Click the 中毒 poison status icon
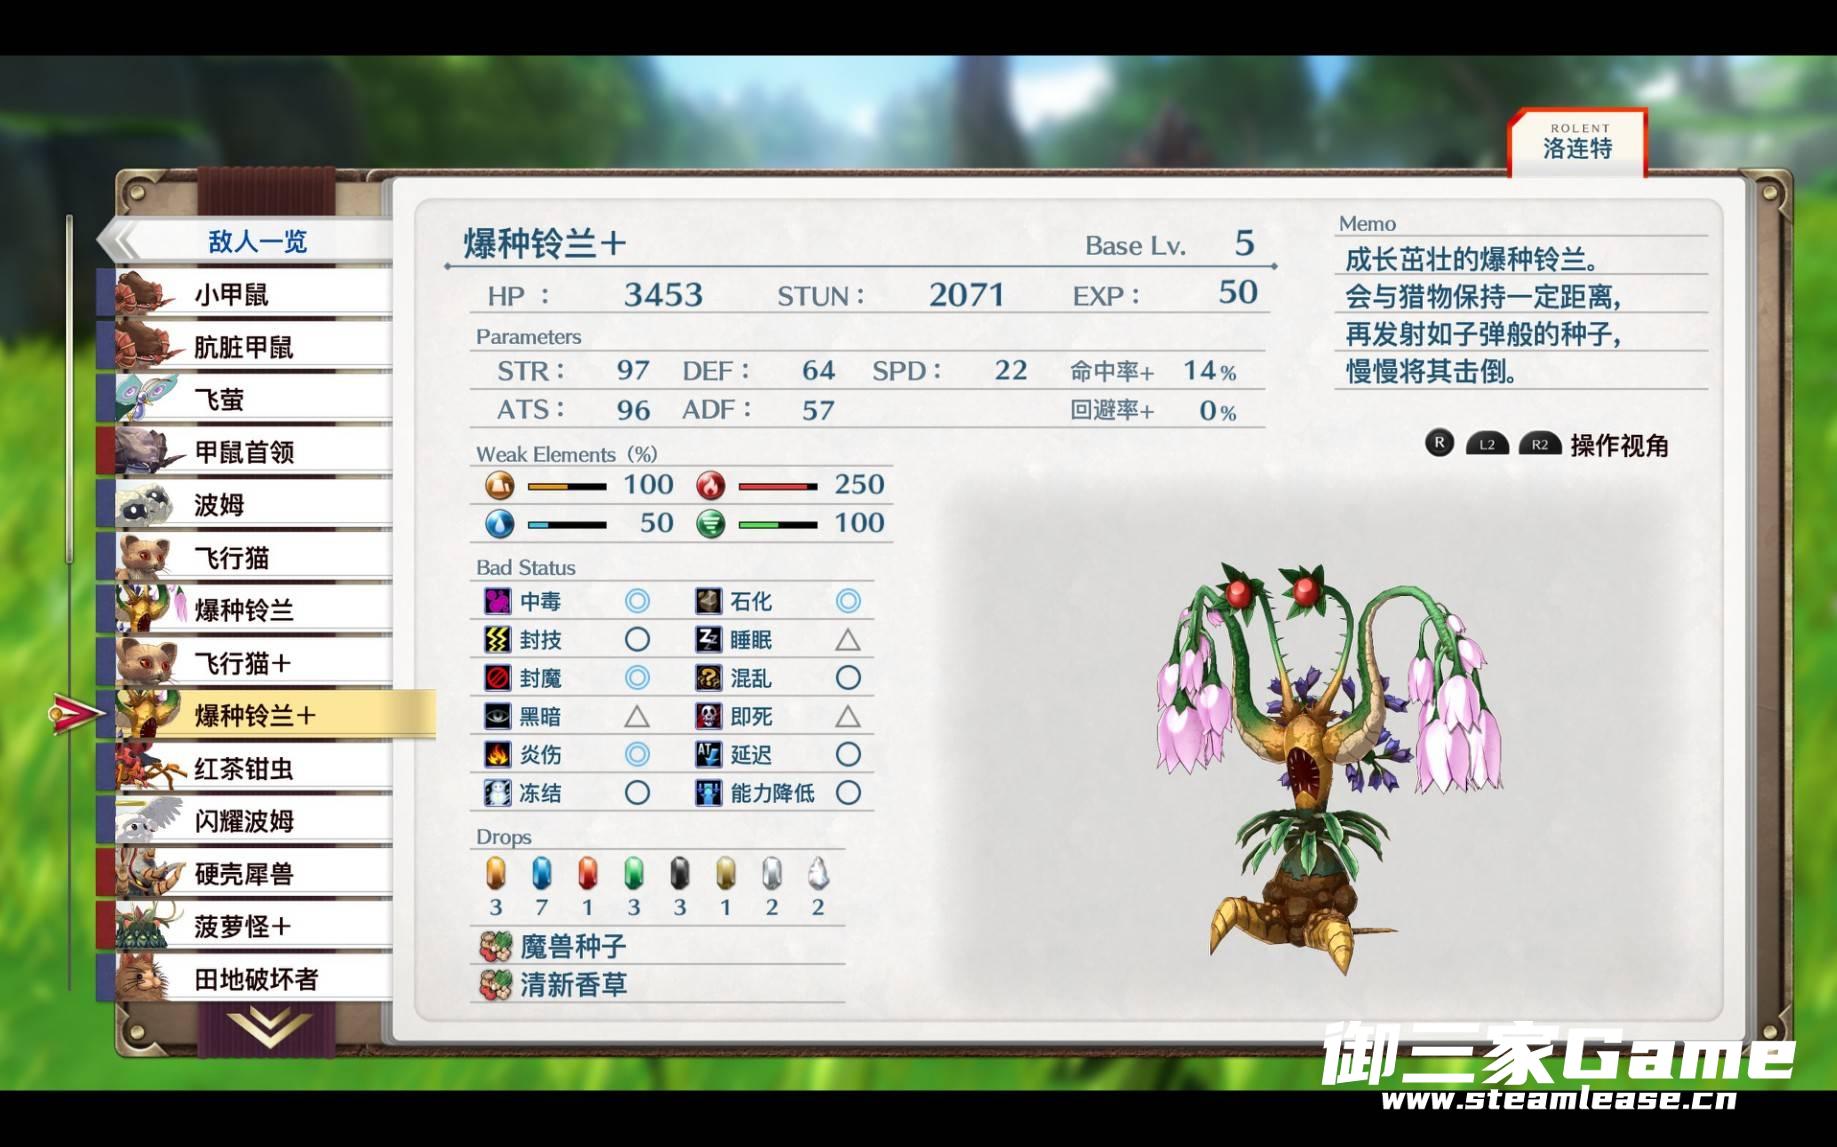 click(497, 601)
